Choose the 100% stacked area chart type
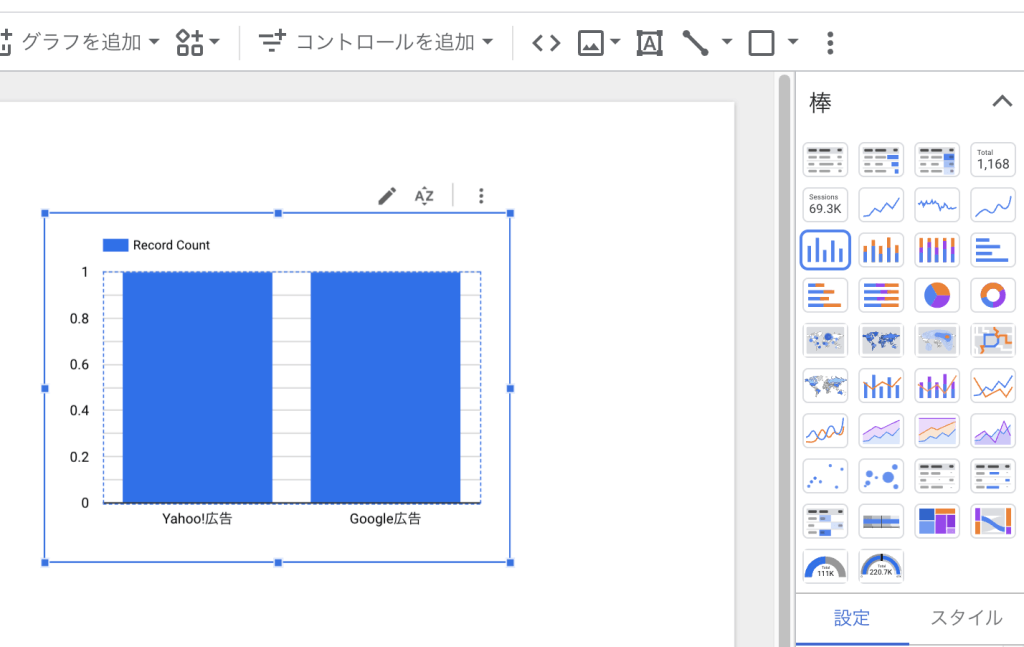The image size is (1024, 647). click(937, 430)
